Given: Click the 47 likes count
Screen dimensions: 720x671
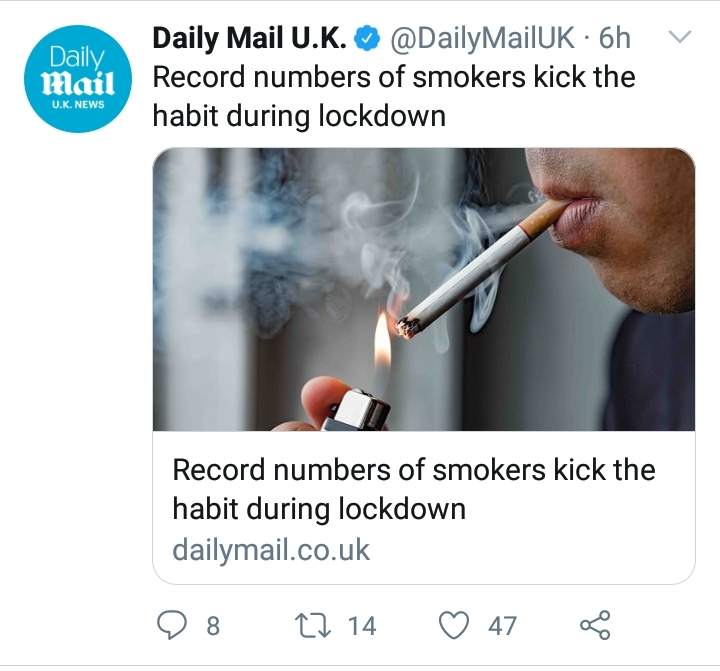Looking at the screenshot, I should click(x=502, y=626).
